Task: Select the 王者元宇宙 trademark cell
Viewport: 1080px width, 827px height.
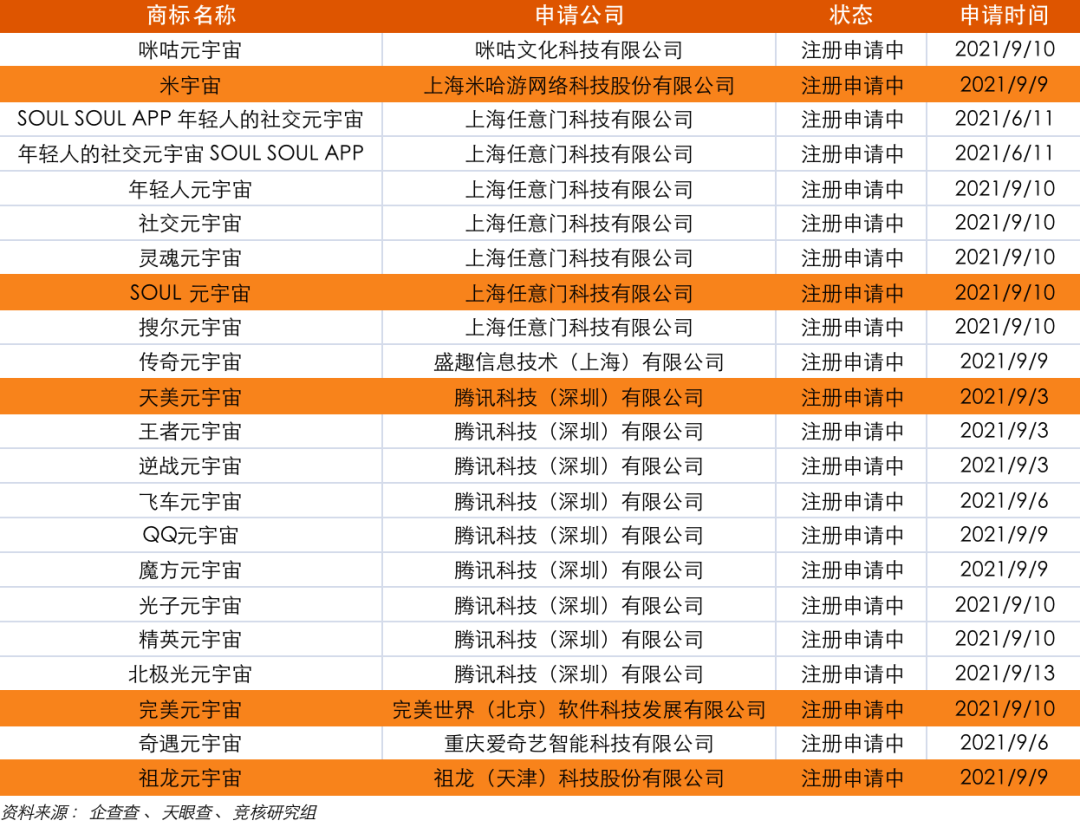Action: (190, 431)
